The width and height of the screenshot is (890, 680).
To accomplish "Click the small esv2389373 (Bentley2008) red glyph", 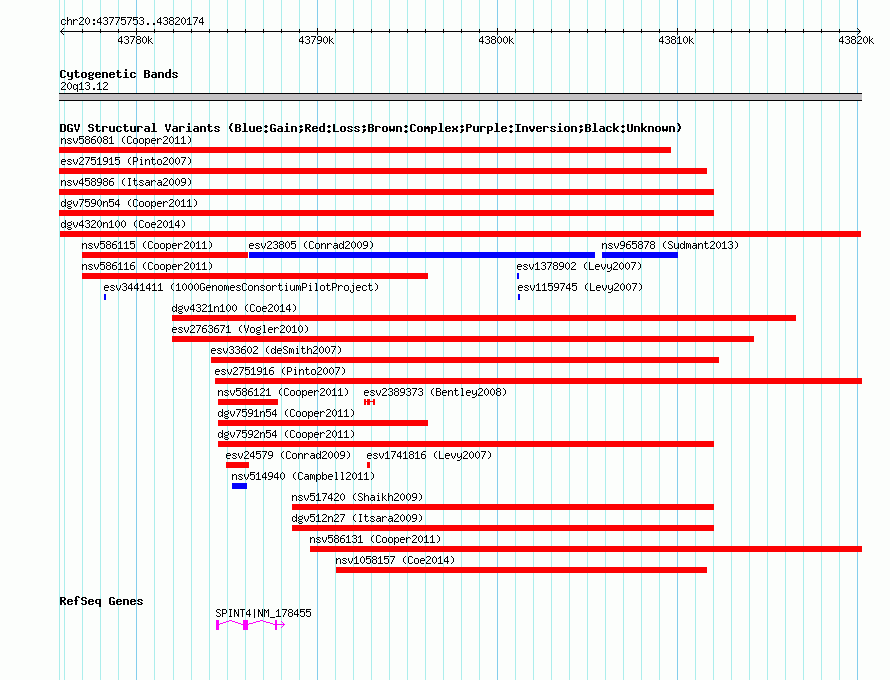I will [x=370, y=402].
